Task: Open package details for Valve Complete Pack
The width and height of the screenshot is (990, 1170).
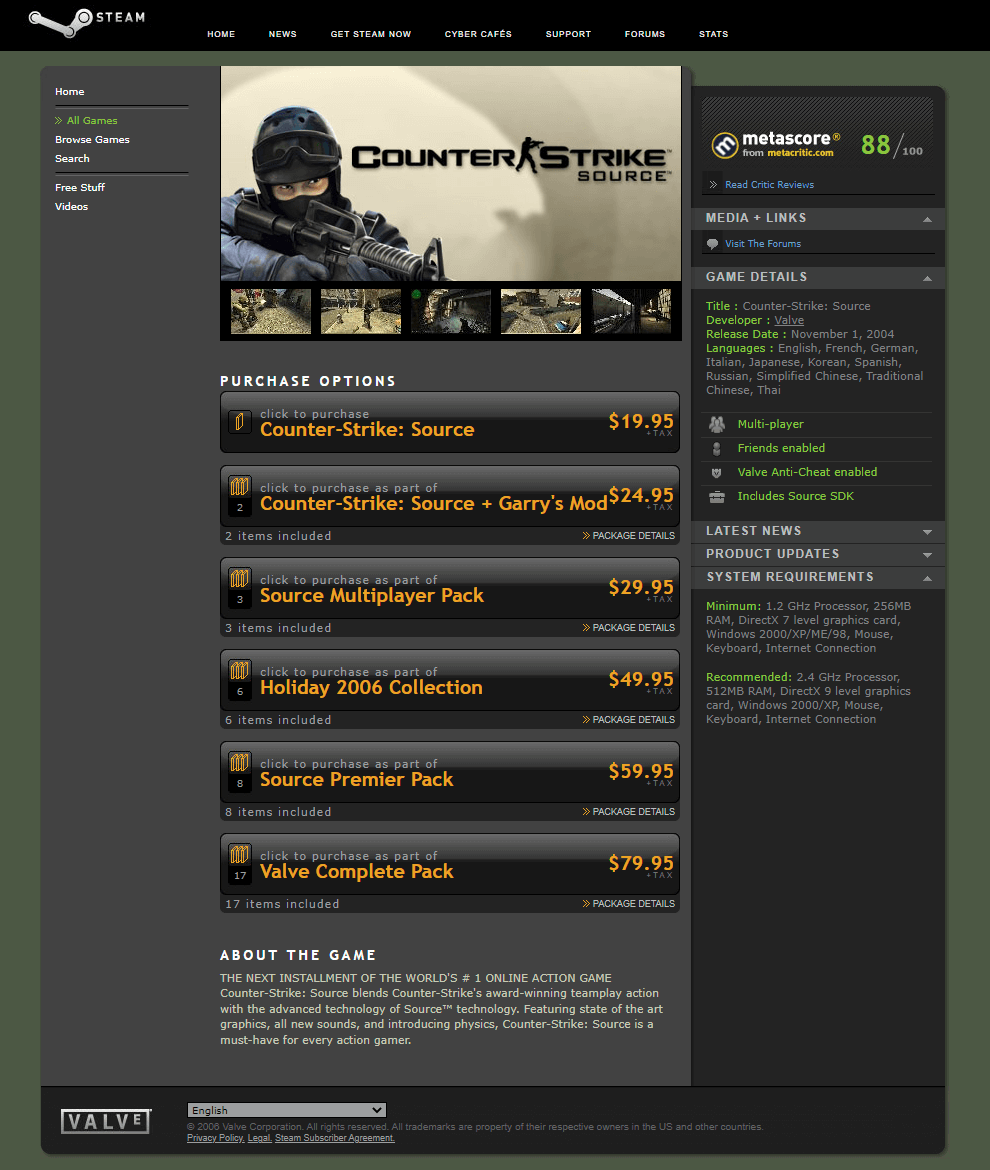Action: tap(629, 904)
